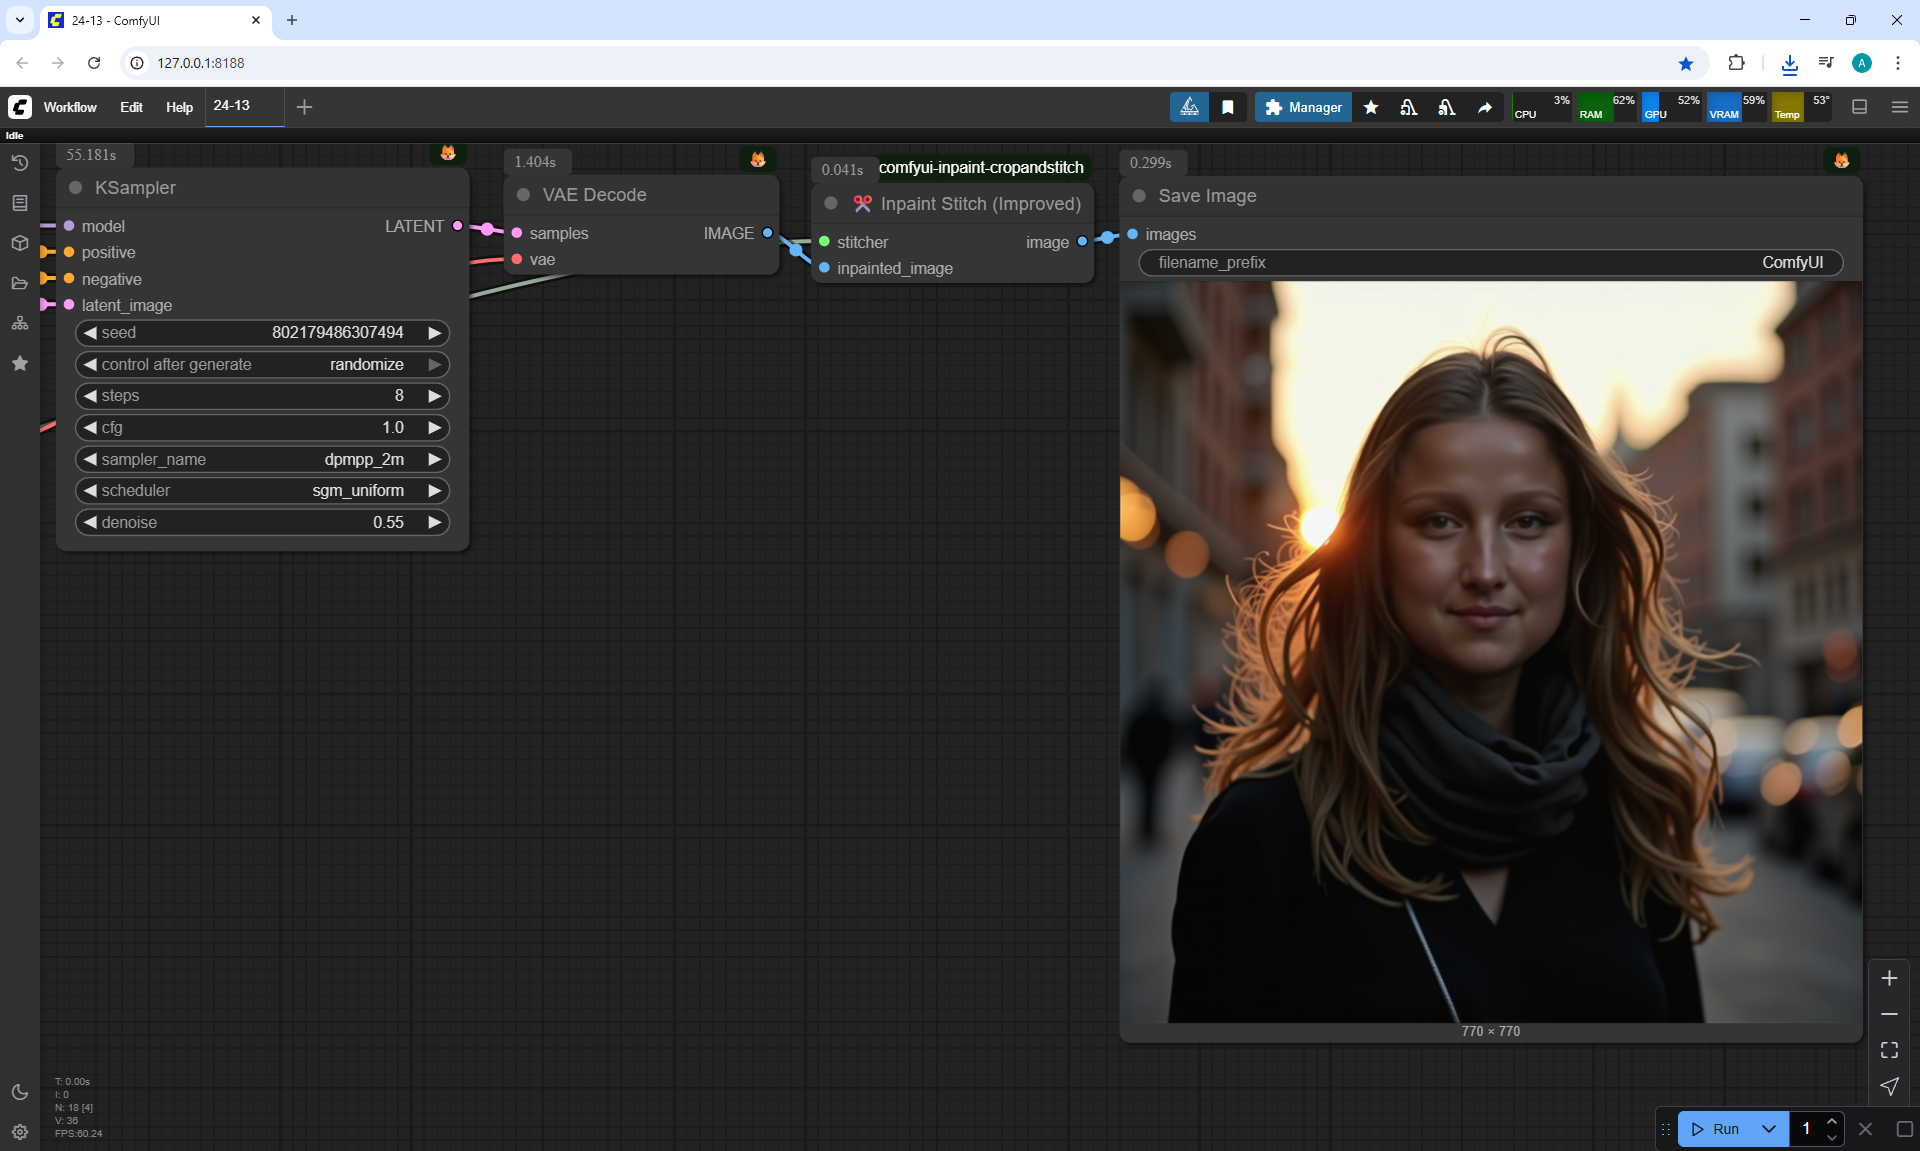Open the scheduler sgm_uniform selector
1920x1151 pixels.
pyautogui.click(x=262, y=491)
